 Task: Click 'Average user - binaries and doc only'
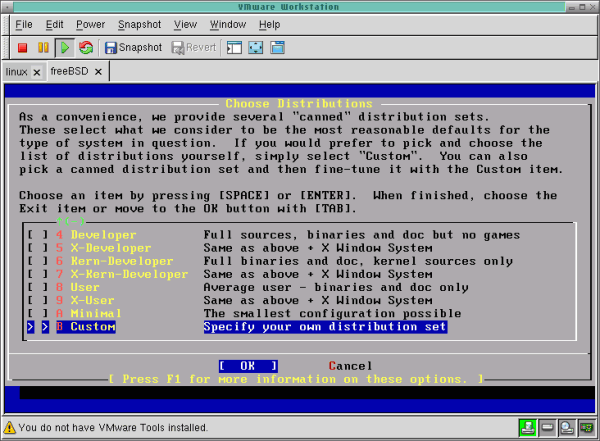pos(336,287)
